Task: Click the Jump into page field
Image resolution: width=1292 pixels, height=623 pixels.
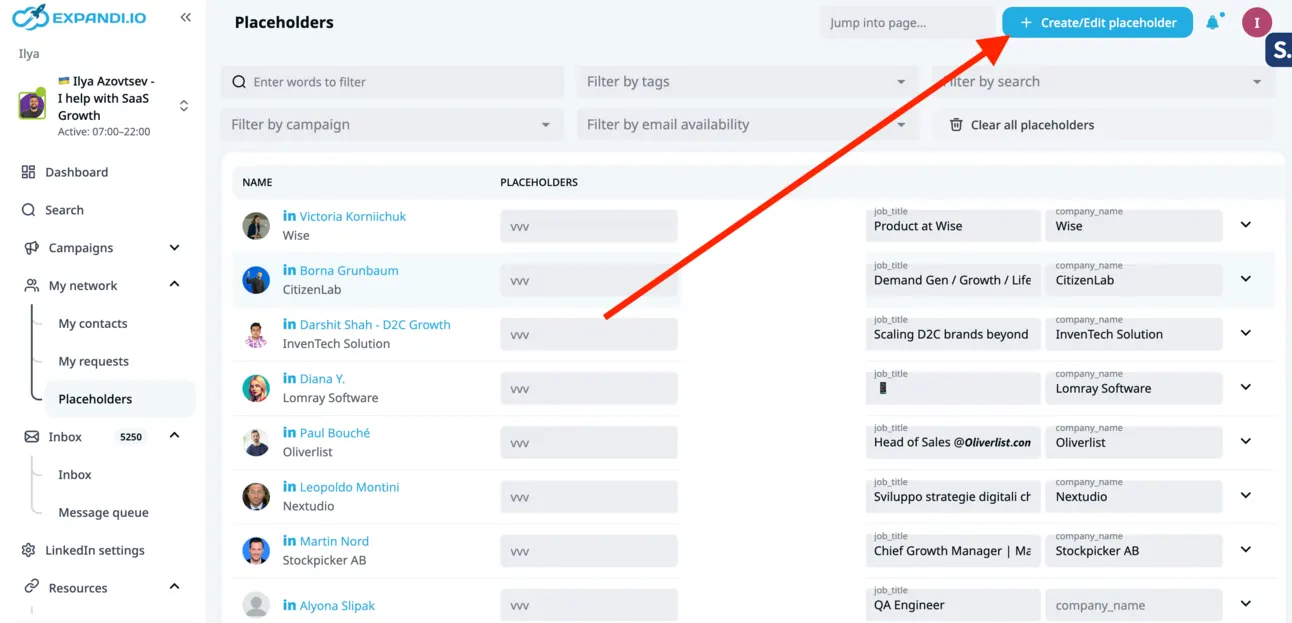Action: (907, 22)
